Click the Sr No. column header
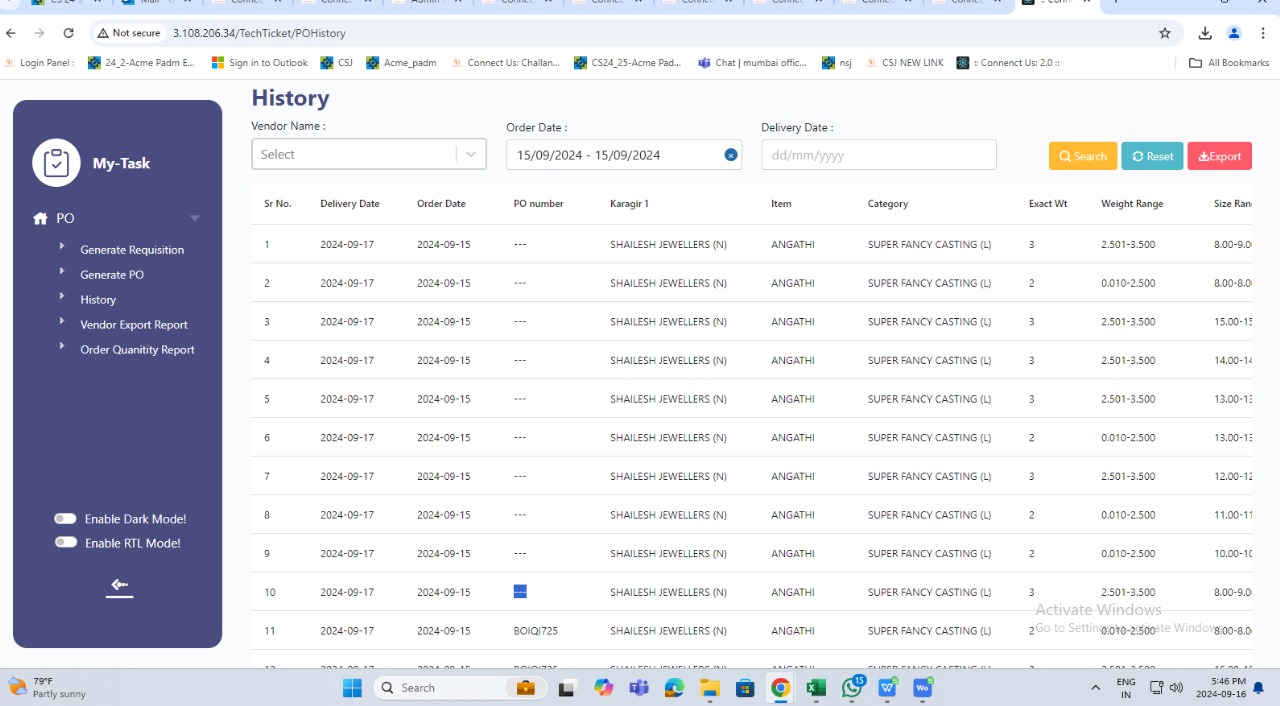This screenshot has height=706, width=1280. (x=278, y=204)
